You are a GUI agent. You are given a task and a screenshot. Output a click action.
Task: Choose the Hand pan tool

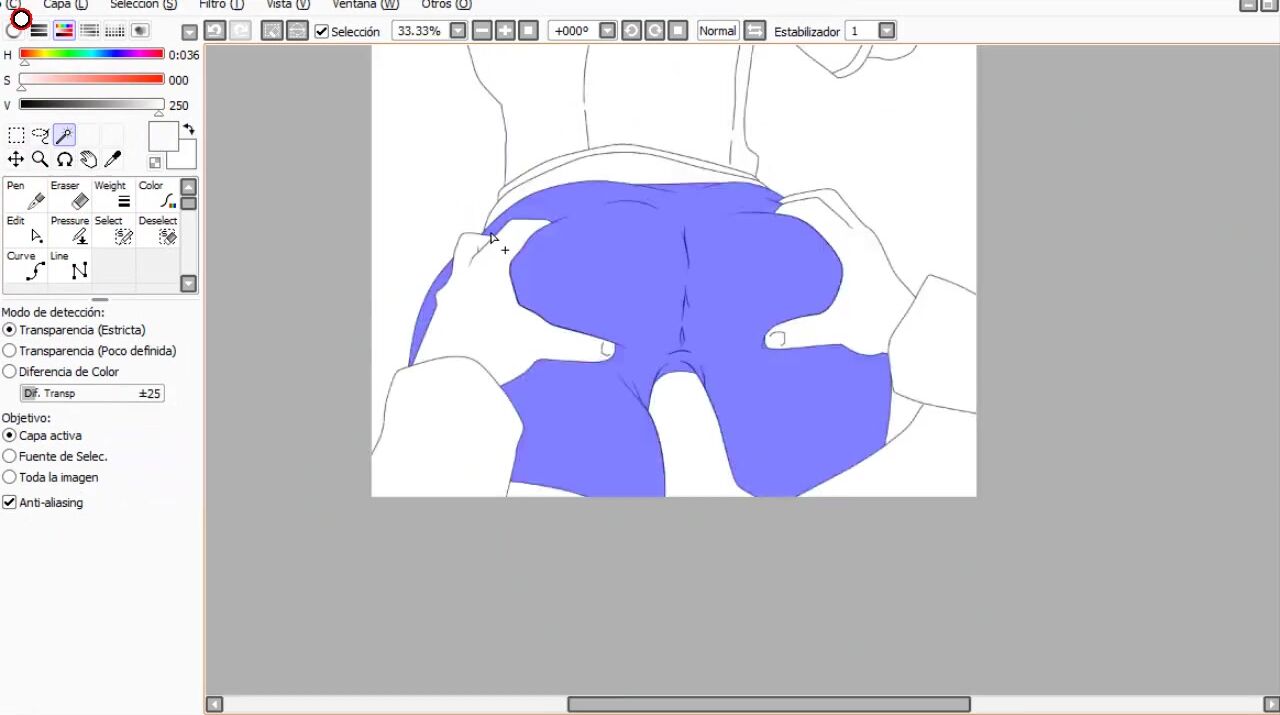[x=88, y=159]
